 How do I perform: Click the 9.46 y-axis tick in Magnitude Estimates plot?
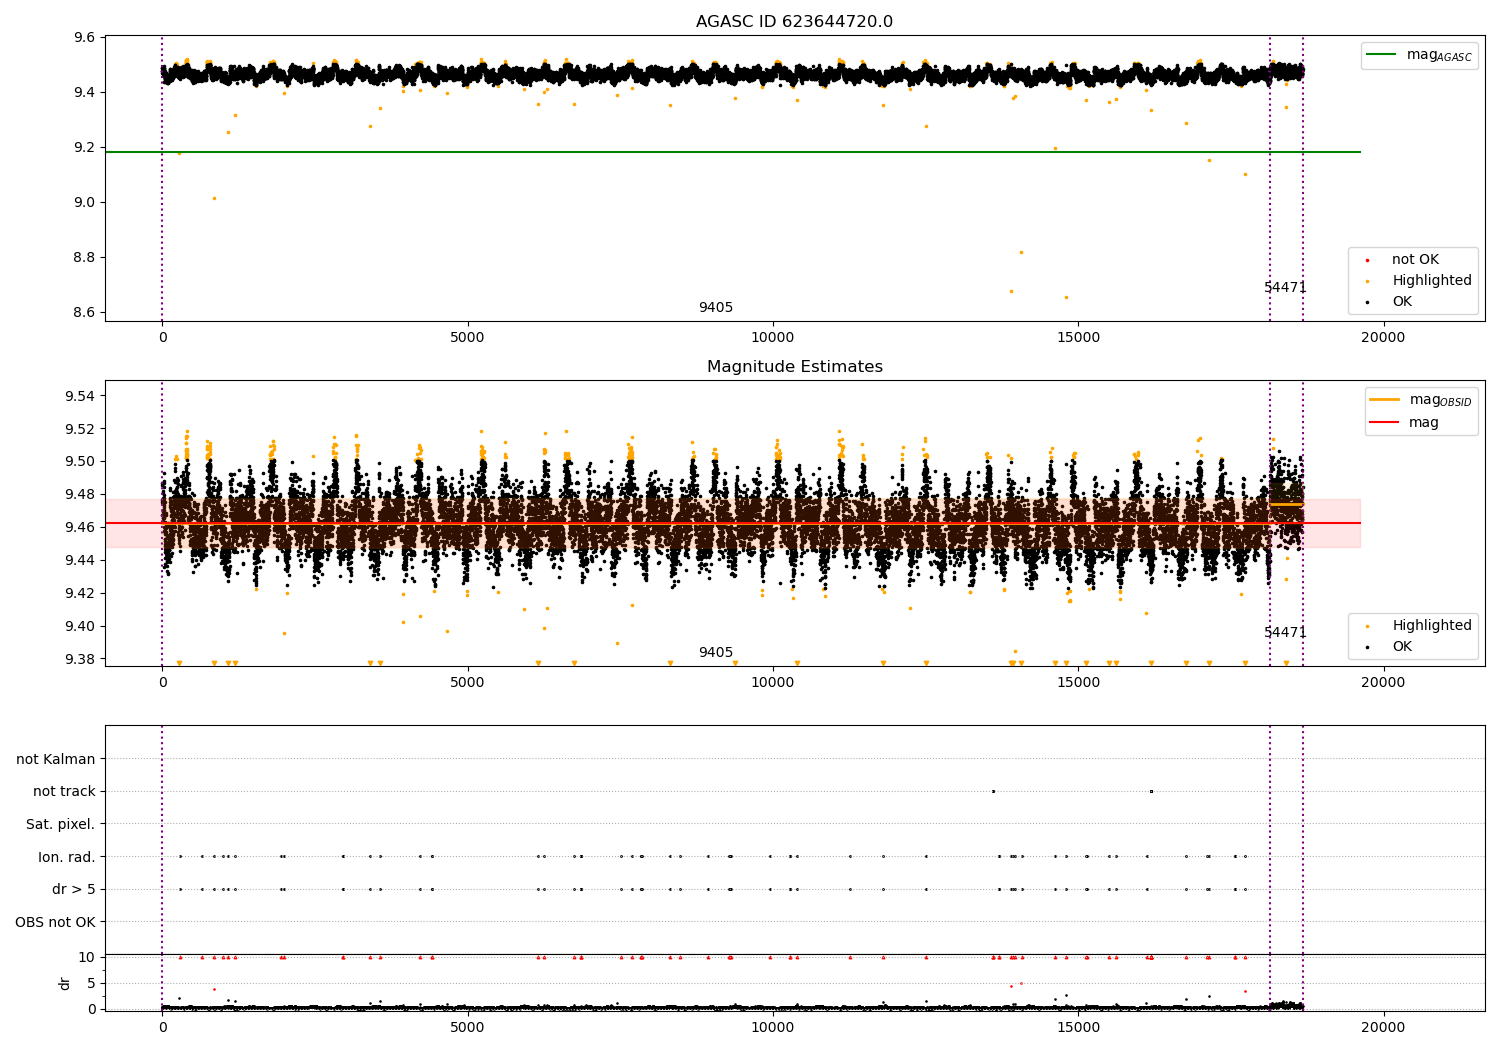80,528
